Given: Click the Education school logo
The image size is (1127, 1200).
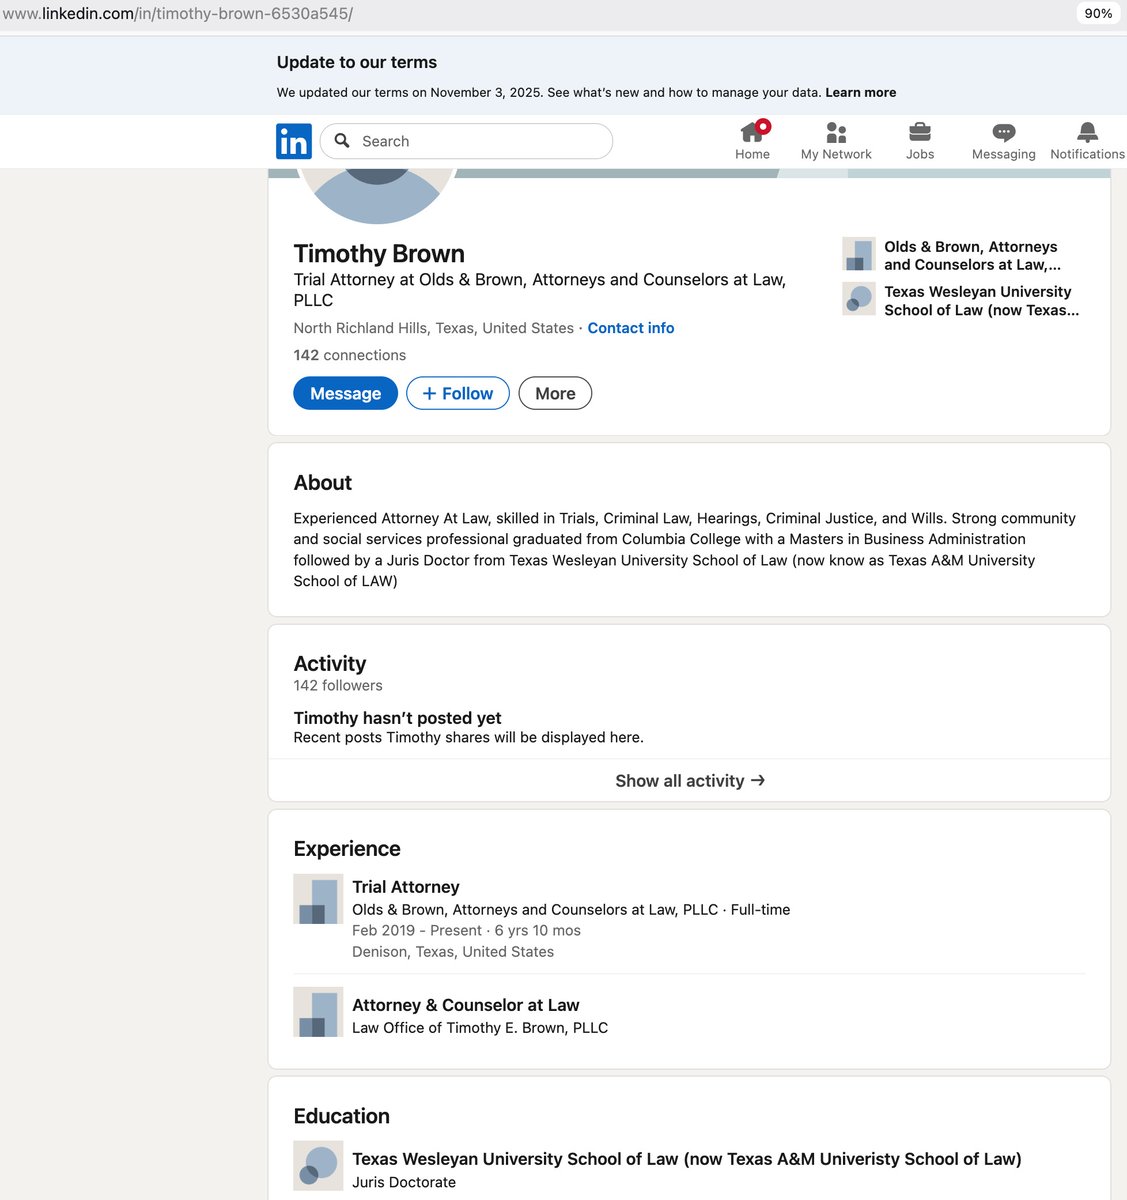Looking at the screenshot, I should 318,1166.
